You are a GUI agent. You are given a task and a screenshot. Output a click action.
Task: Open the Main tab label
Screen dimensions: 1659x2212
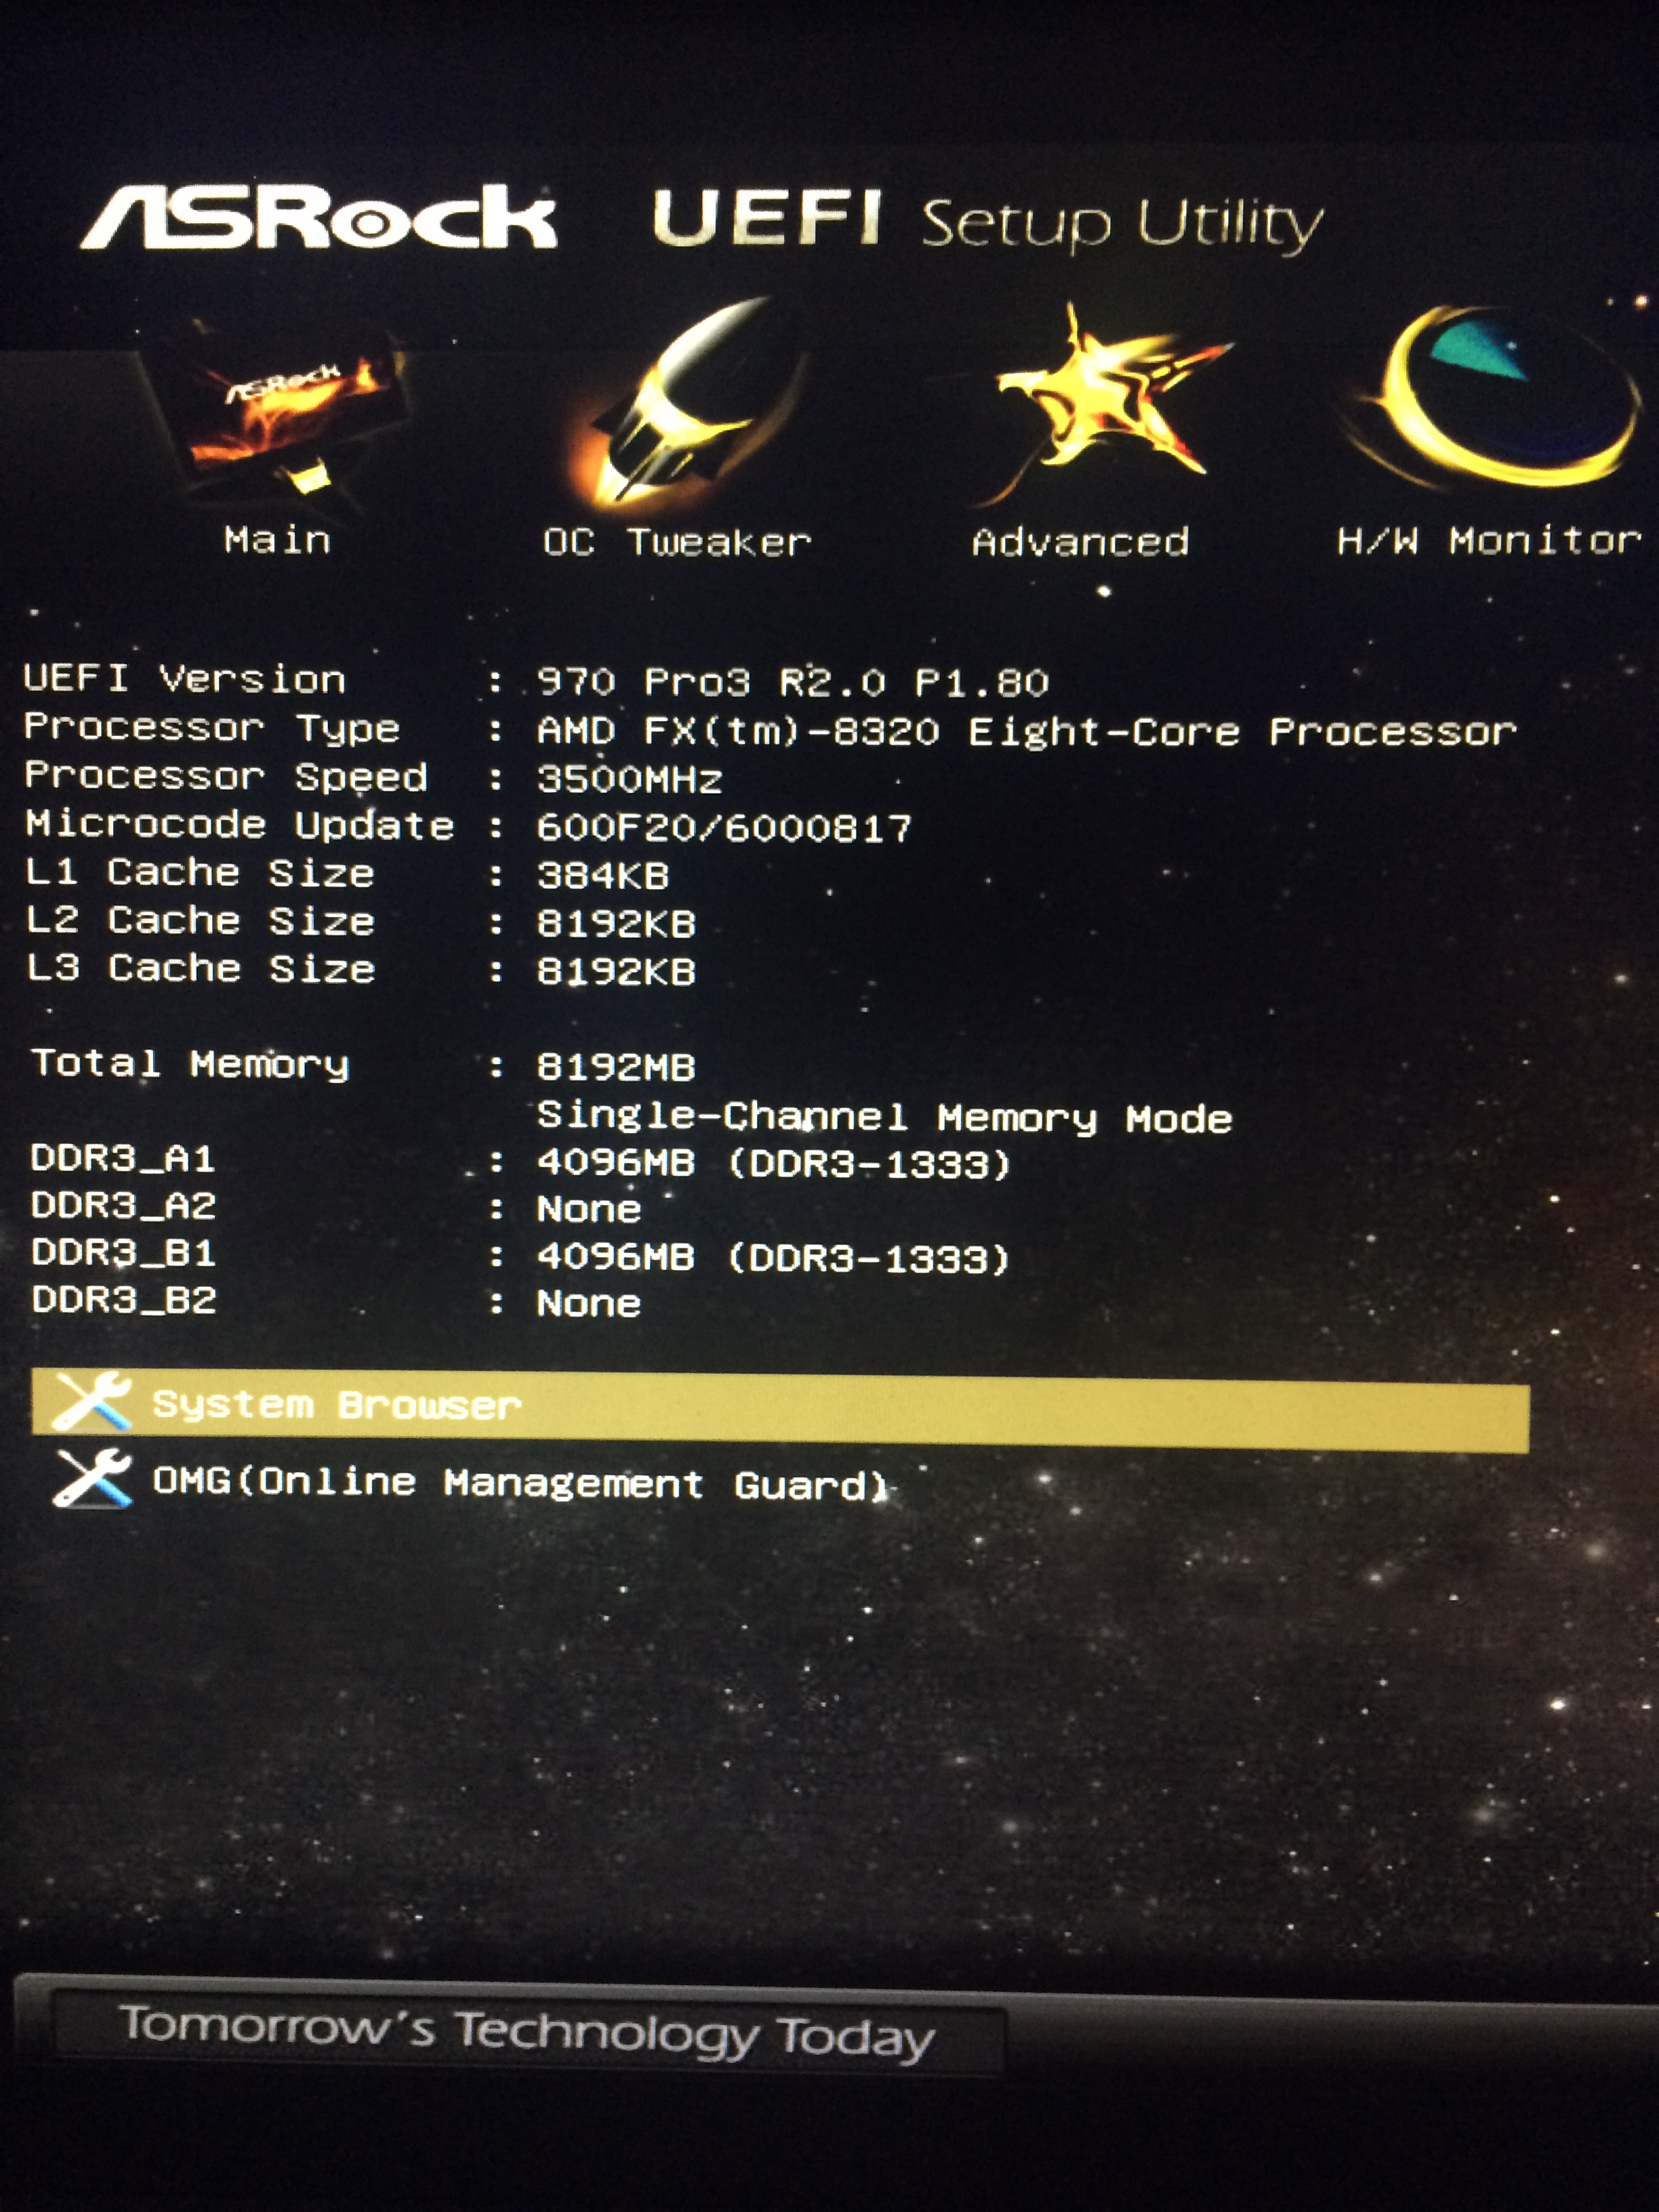point(277,541)
